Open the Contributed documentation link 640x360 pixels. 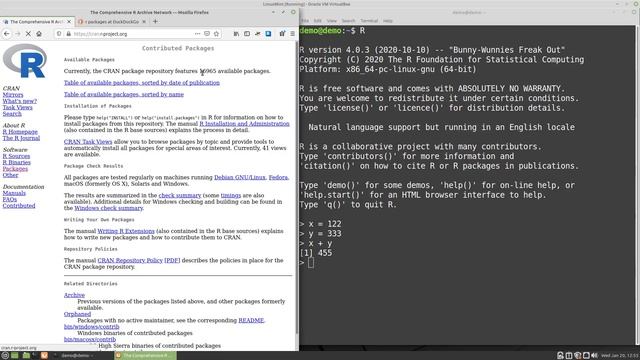pos(19,206)
